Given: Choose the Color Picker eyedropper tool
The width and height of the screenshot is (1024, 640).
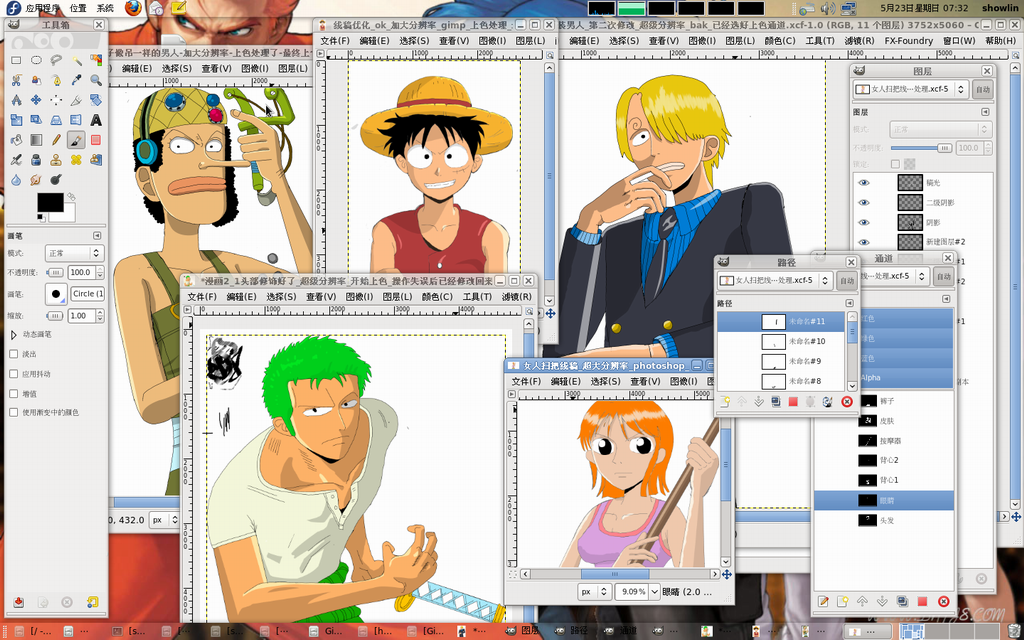Looking at the screenshot, I should (x=76, y=80).
